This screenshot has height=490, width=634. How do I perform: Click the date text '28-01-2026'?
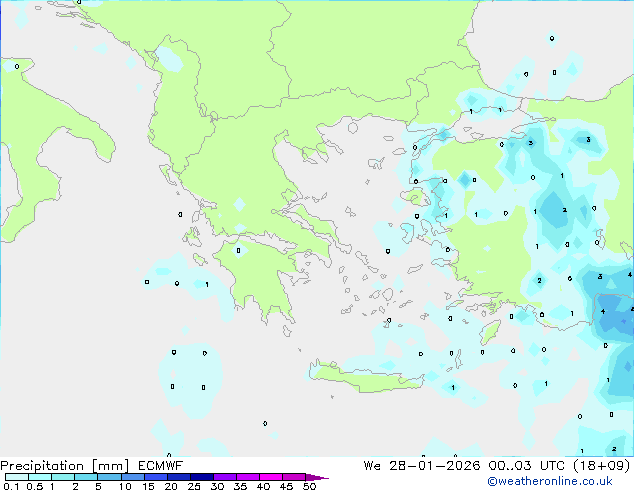click(x=435, y=466)
